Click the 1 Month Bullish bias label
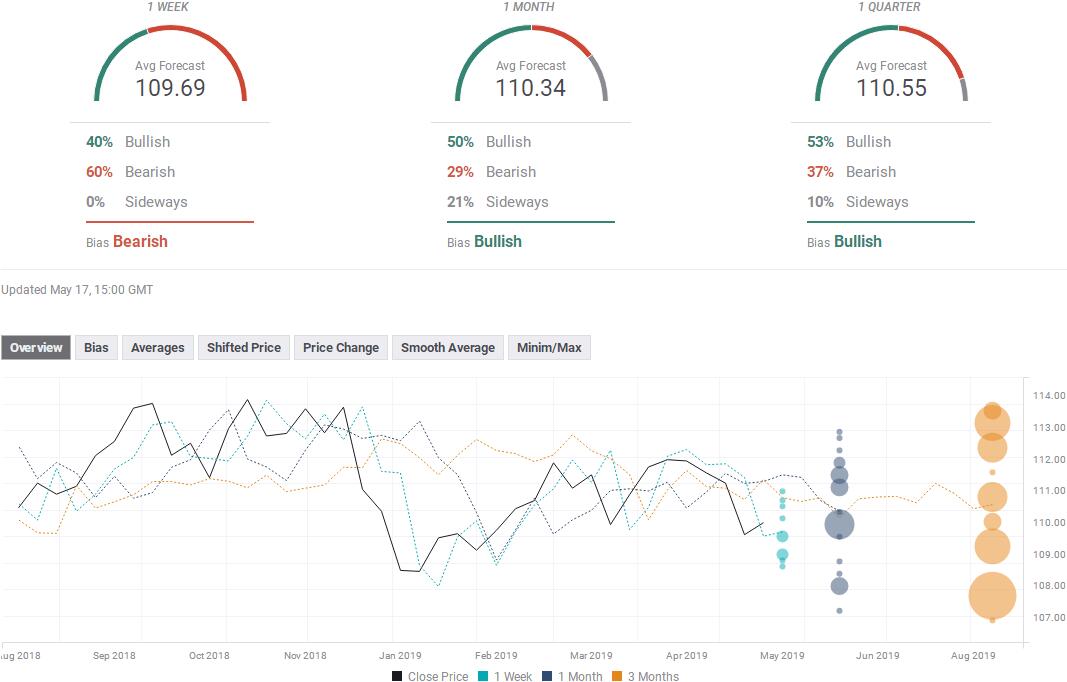 pos(497,241)
